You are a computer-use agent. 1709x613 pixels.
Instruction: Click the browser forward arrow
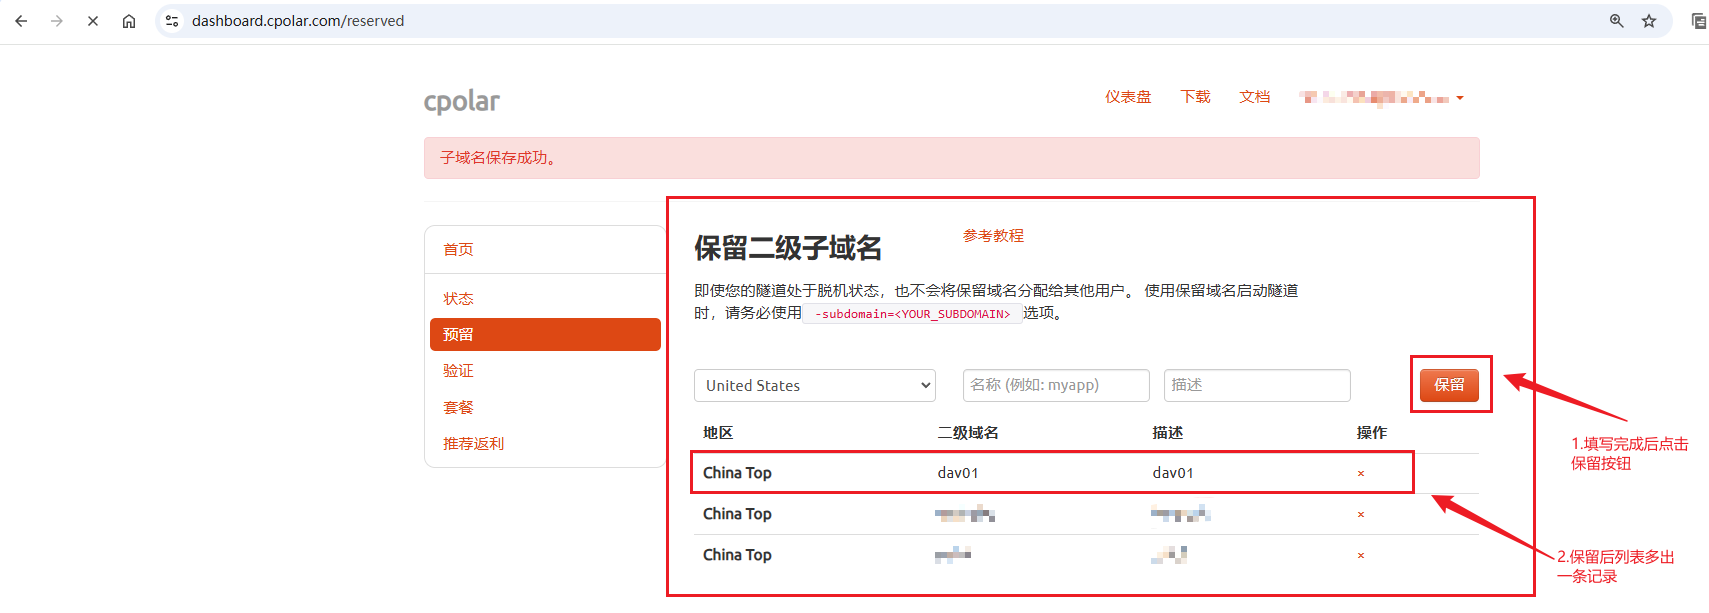[57, 21]
